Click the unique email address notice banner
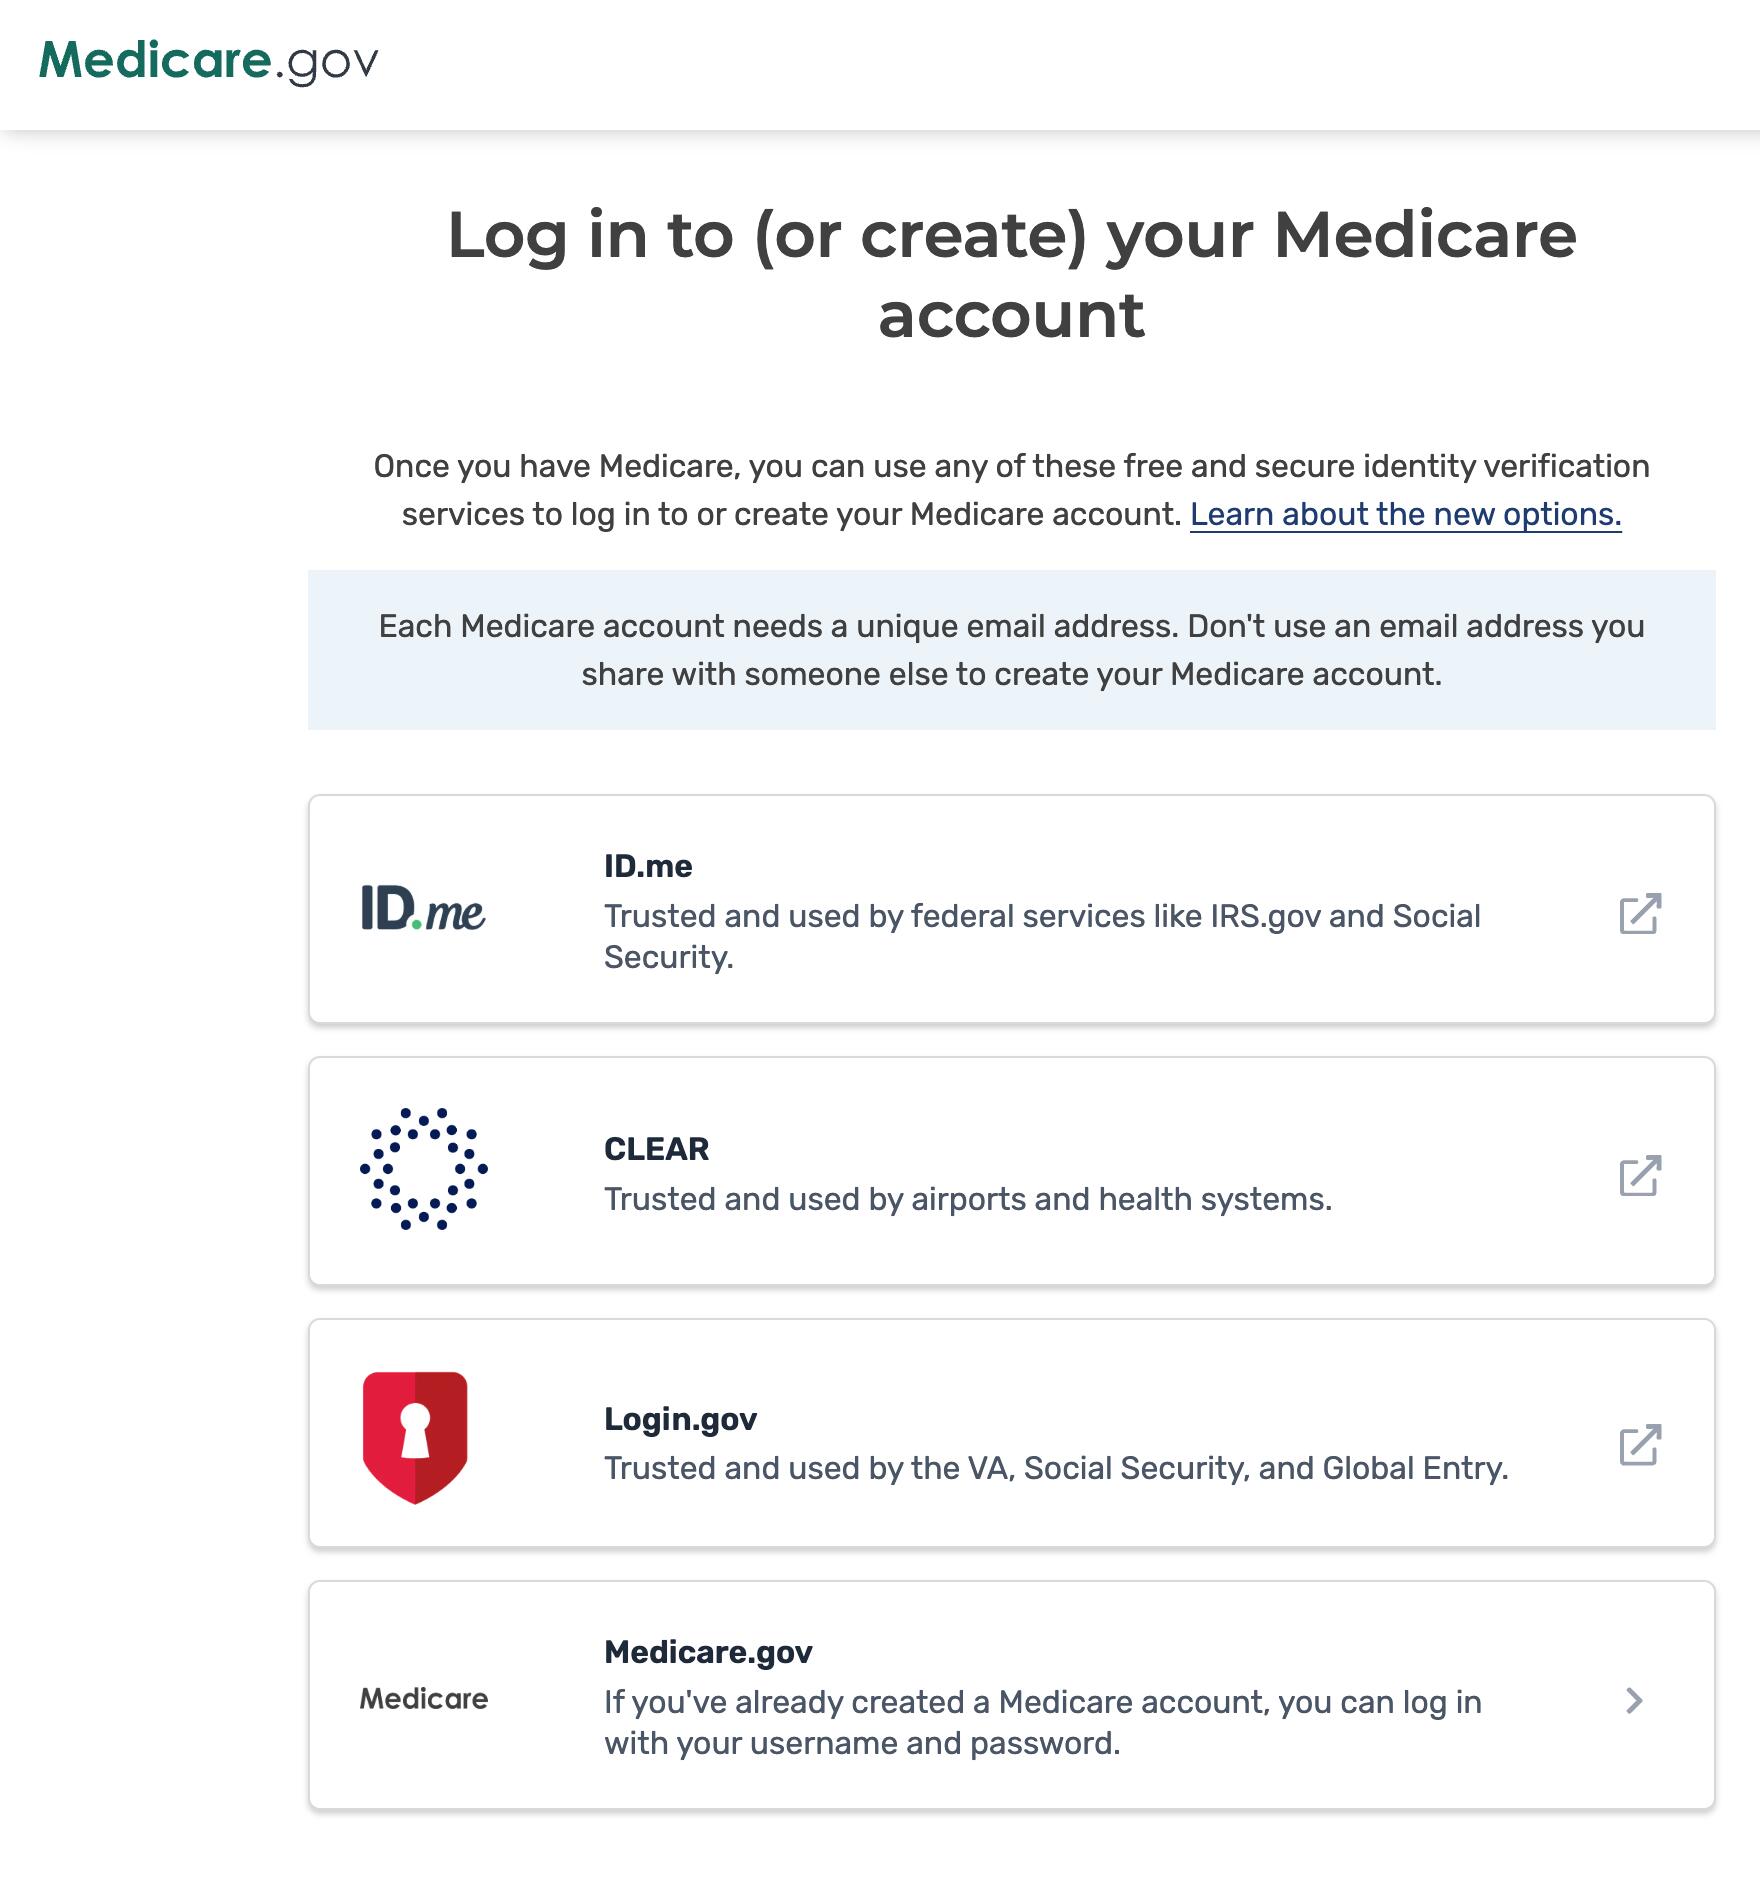The height and width of the screenshot is (1878, 1760). [x=1011, y=650]
